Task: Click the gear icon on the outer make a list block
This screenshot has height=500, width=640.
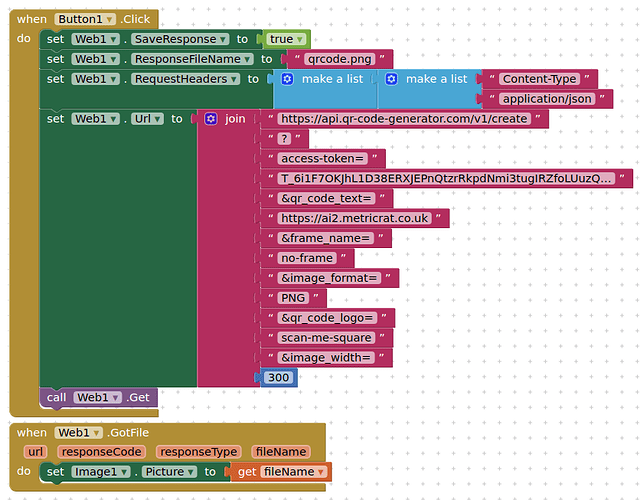Action: pos(288,79)
